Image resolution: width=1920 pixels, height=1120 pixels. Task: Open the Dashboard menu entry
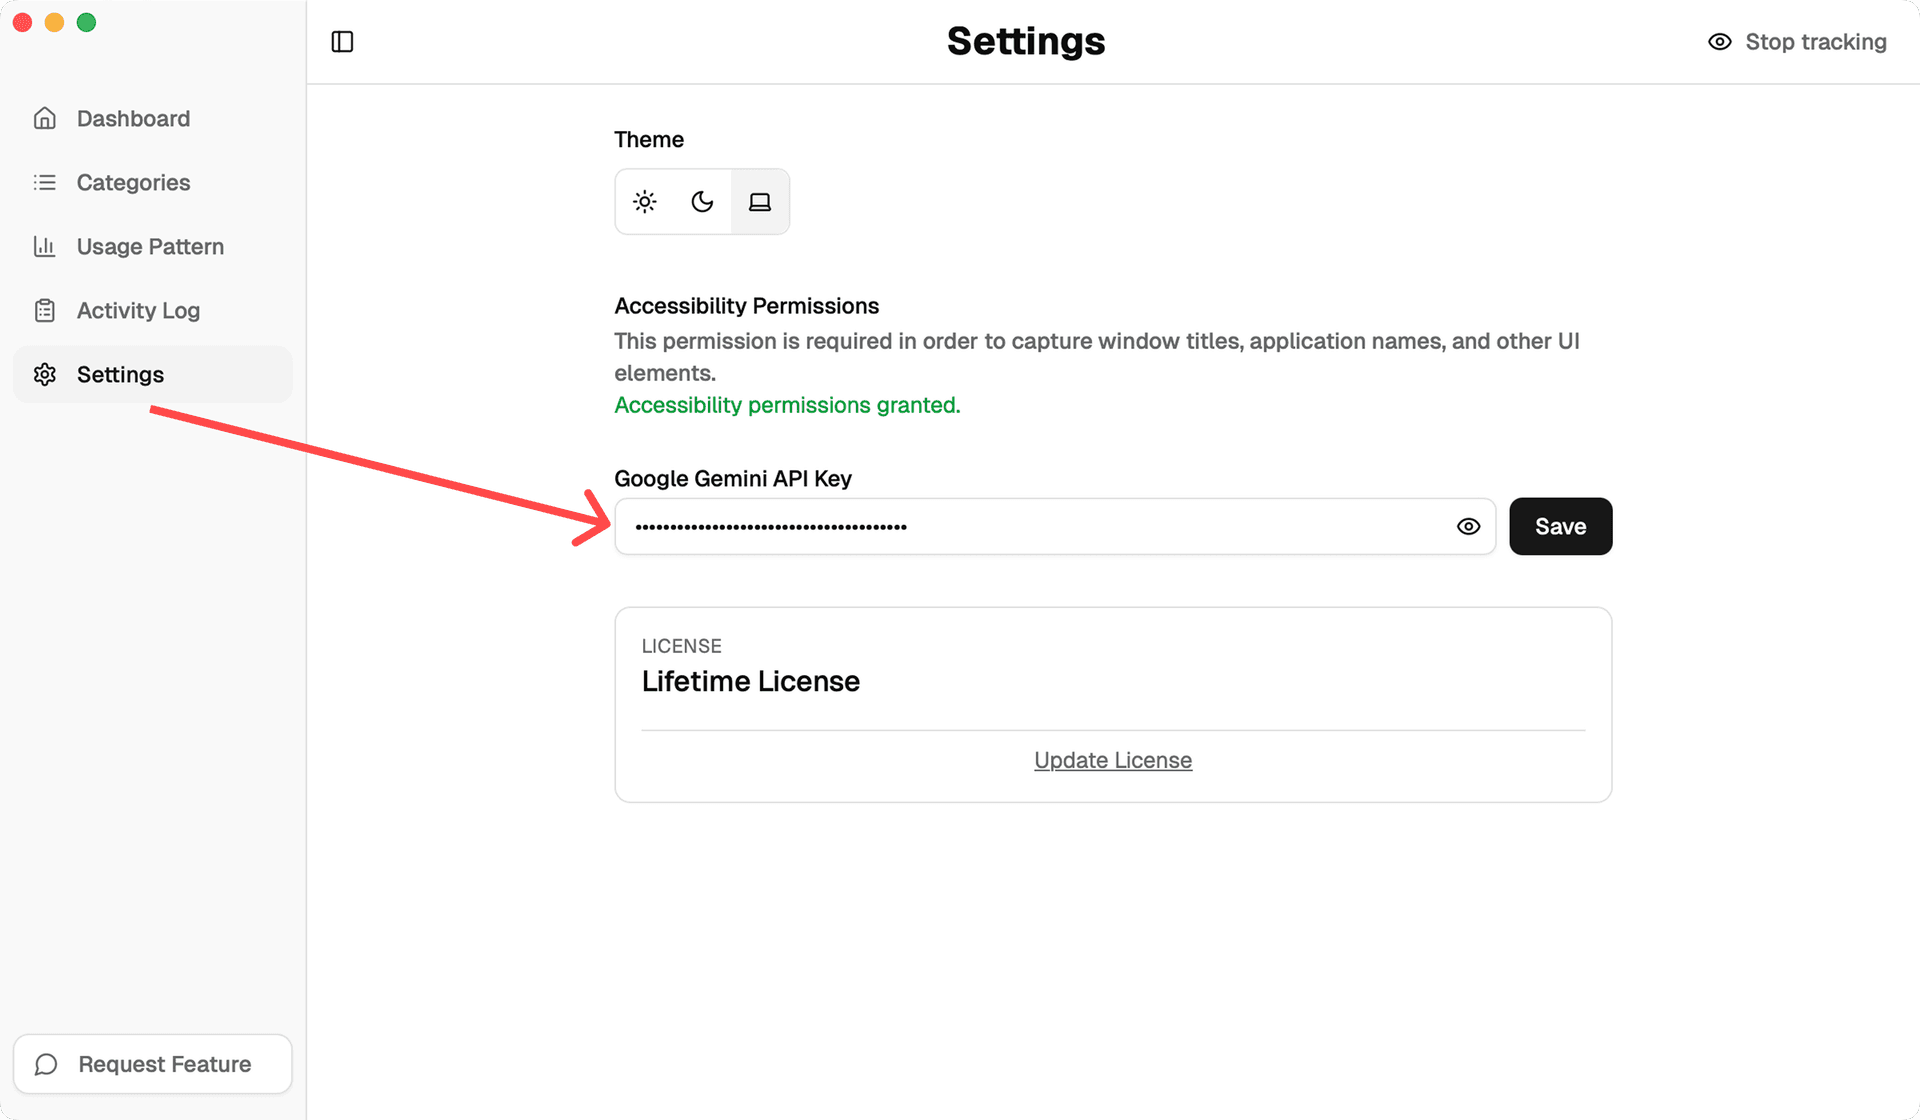(133, 118)
